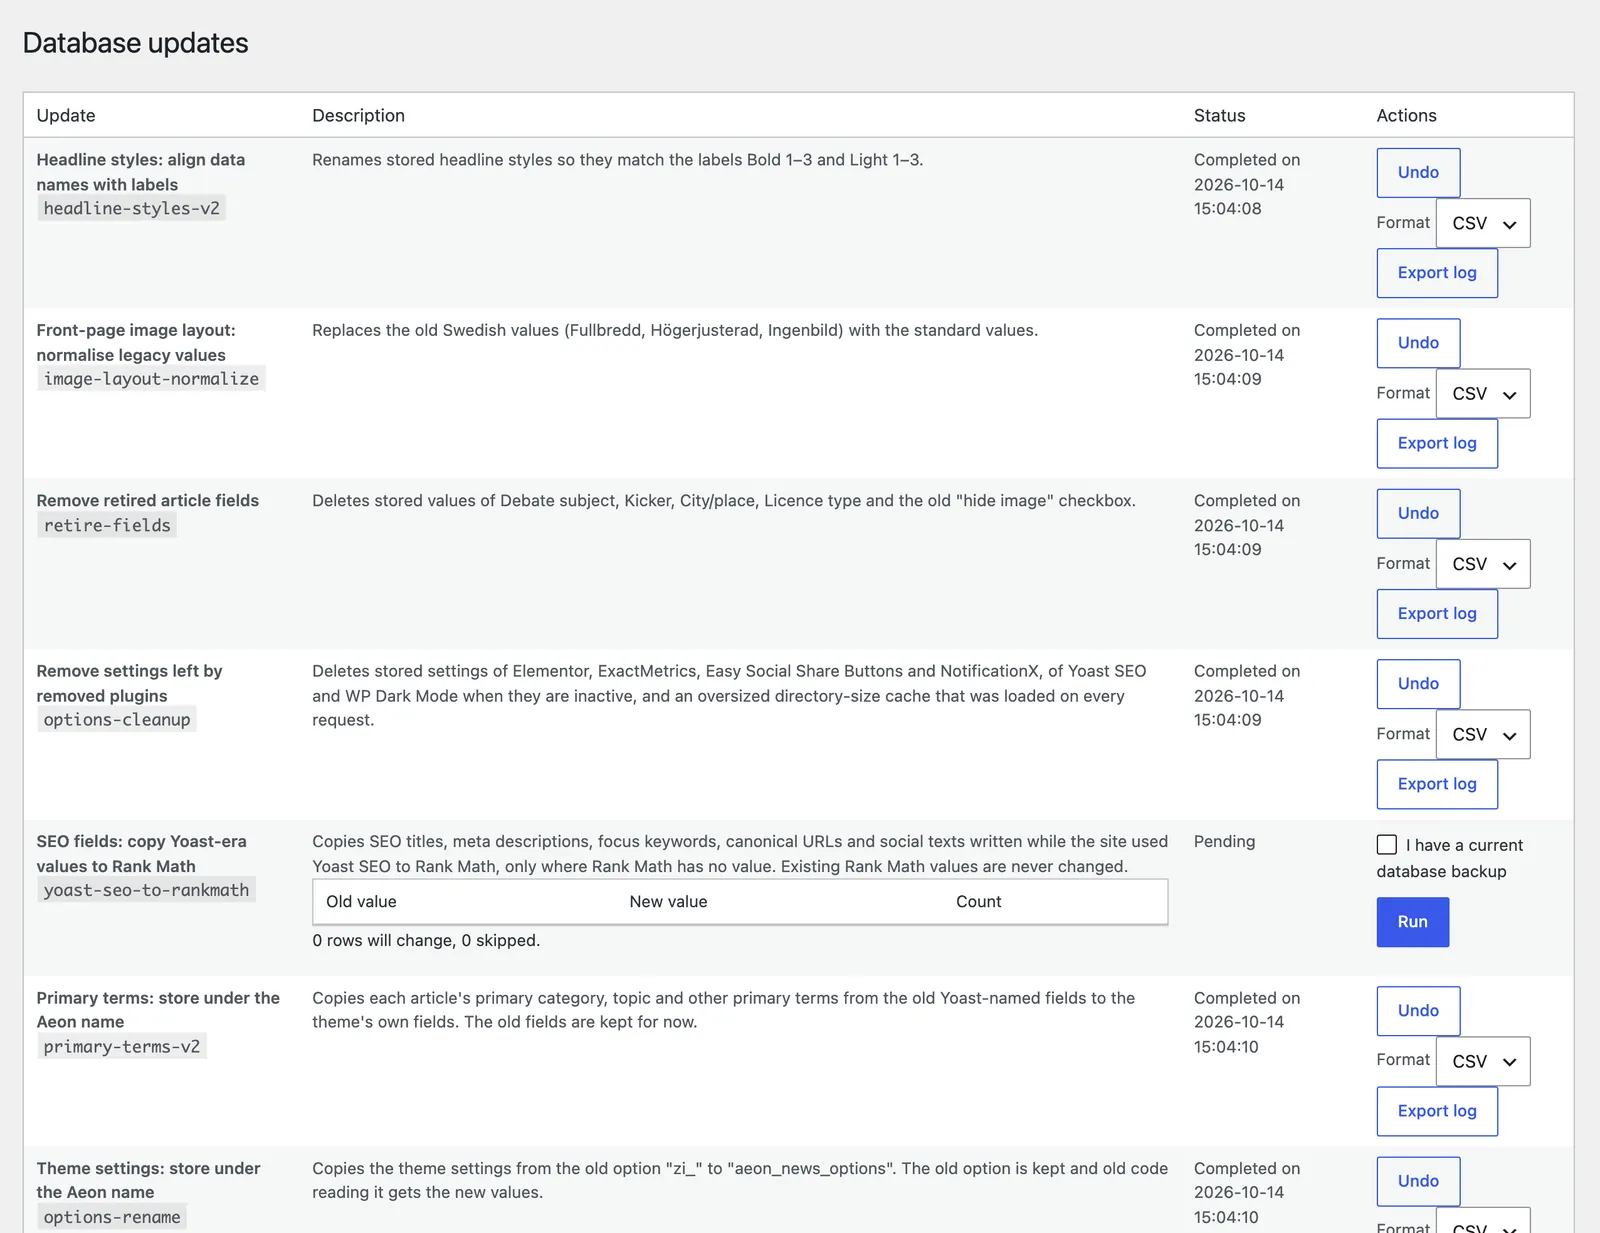Click the 'Pending' status text
Image resolution: width=1600 pixels, height=1233 pixels.
[x=1224, y=842]
